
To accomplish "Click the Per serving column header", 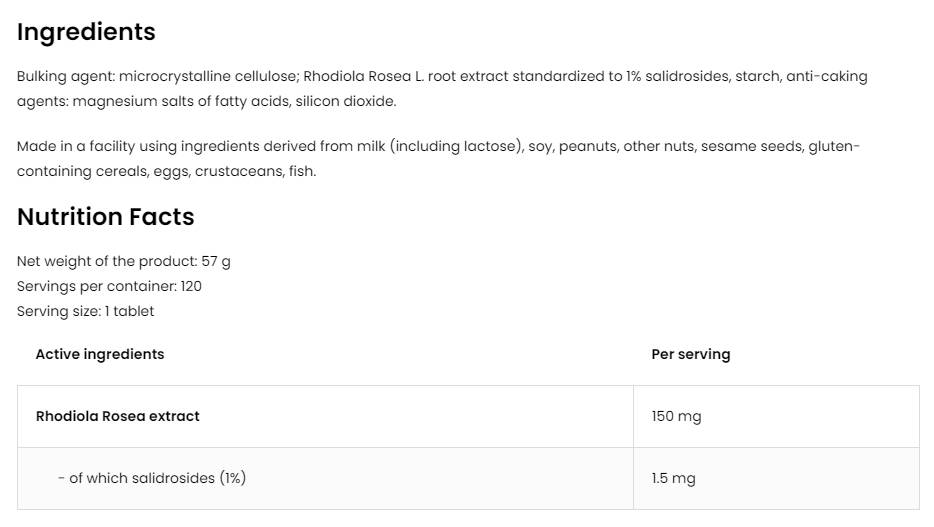I will coord(690,354).
